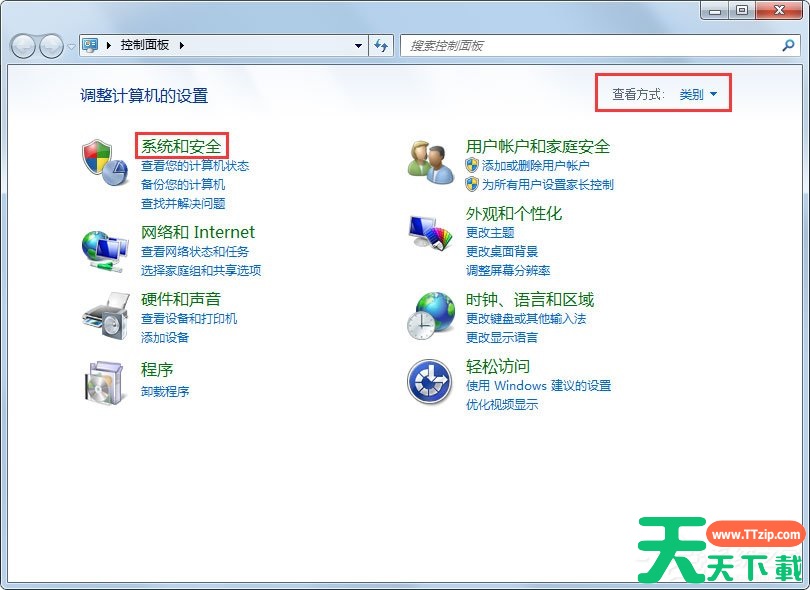Click the Clock and globe region icon
The width and height of the screenshot is (810, 590).
[431, 316]
